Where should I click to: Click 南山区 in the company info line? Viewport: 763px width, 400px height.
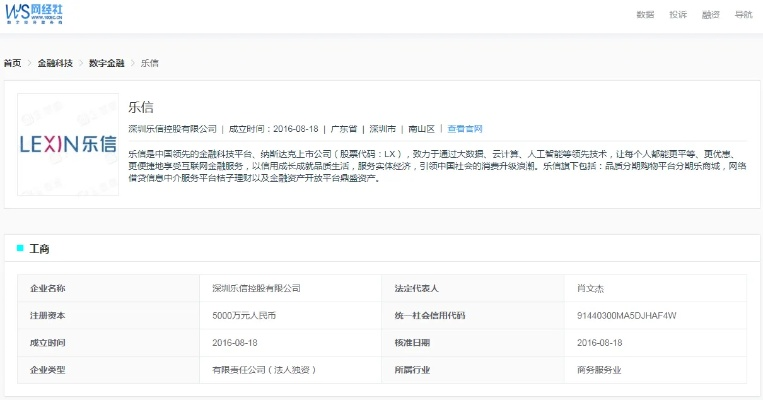421,129
